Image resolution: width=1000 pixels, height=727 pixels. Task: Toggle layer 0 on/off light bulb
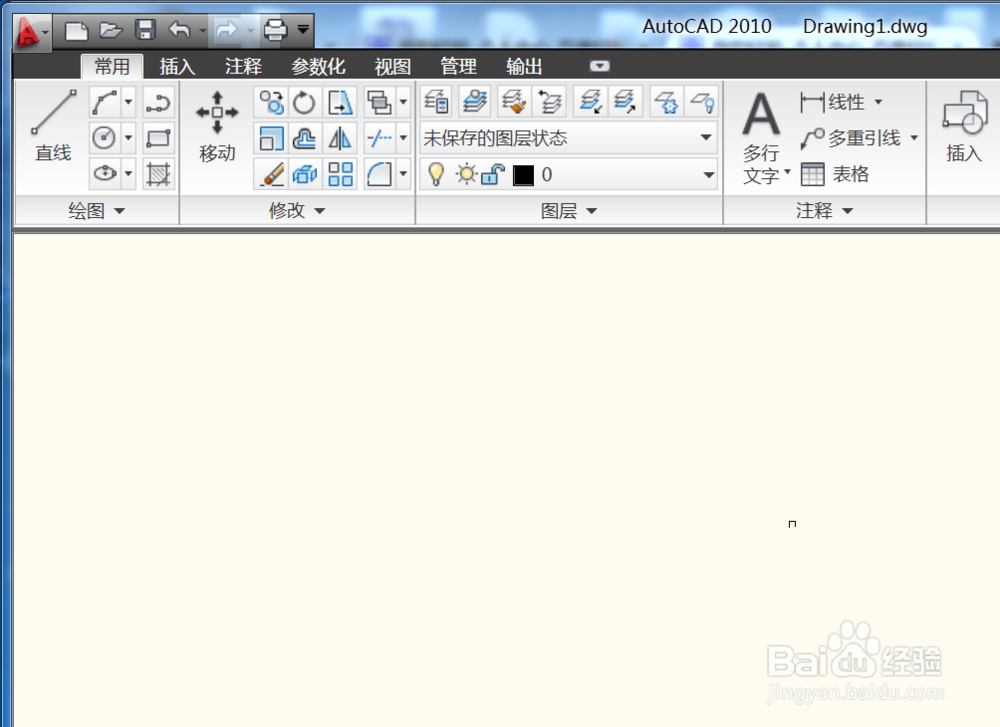[436, 174]
